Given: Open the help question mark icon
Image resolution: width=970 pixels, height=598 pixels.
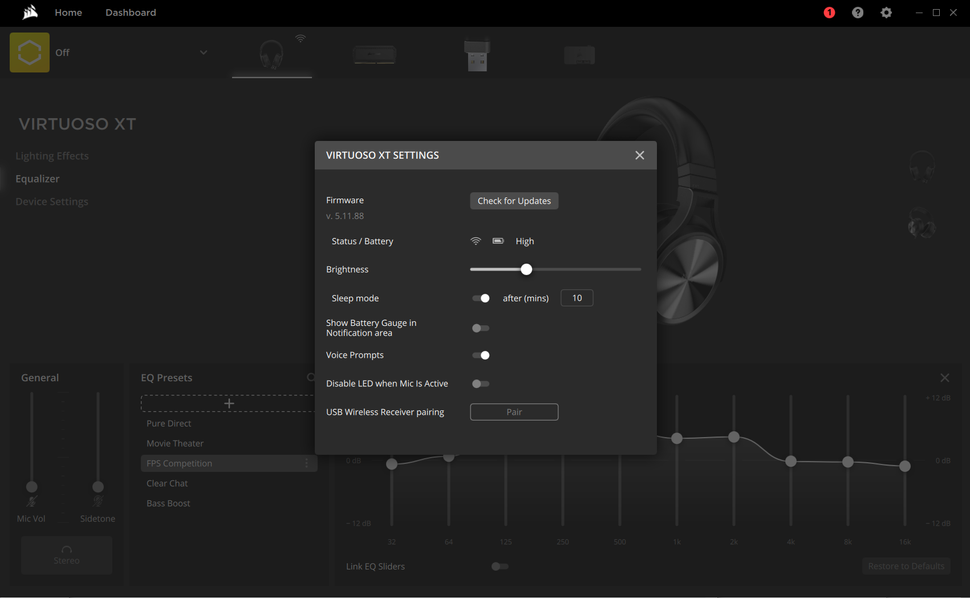Looking at the screenshot, I should 857,12.
